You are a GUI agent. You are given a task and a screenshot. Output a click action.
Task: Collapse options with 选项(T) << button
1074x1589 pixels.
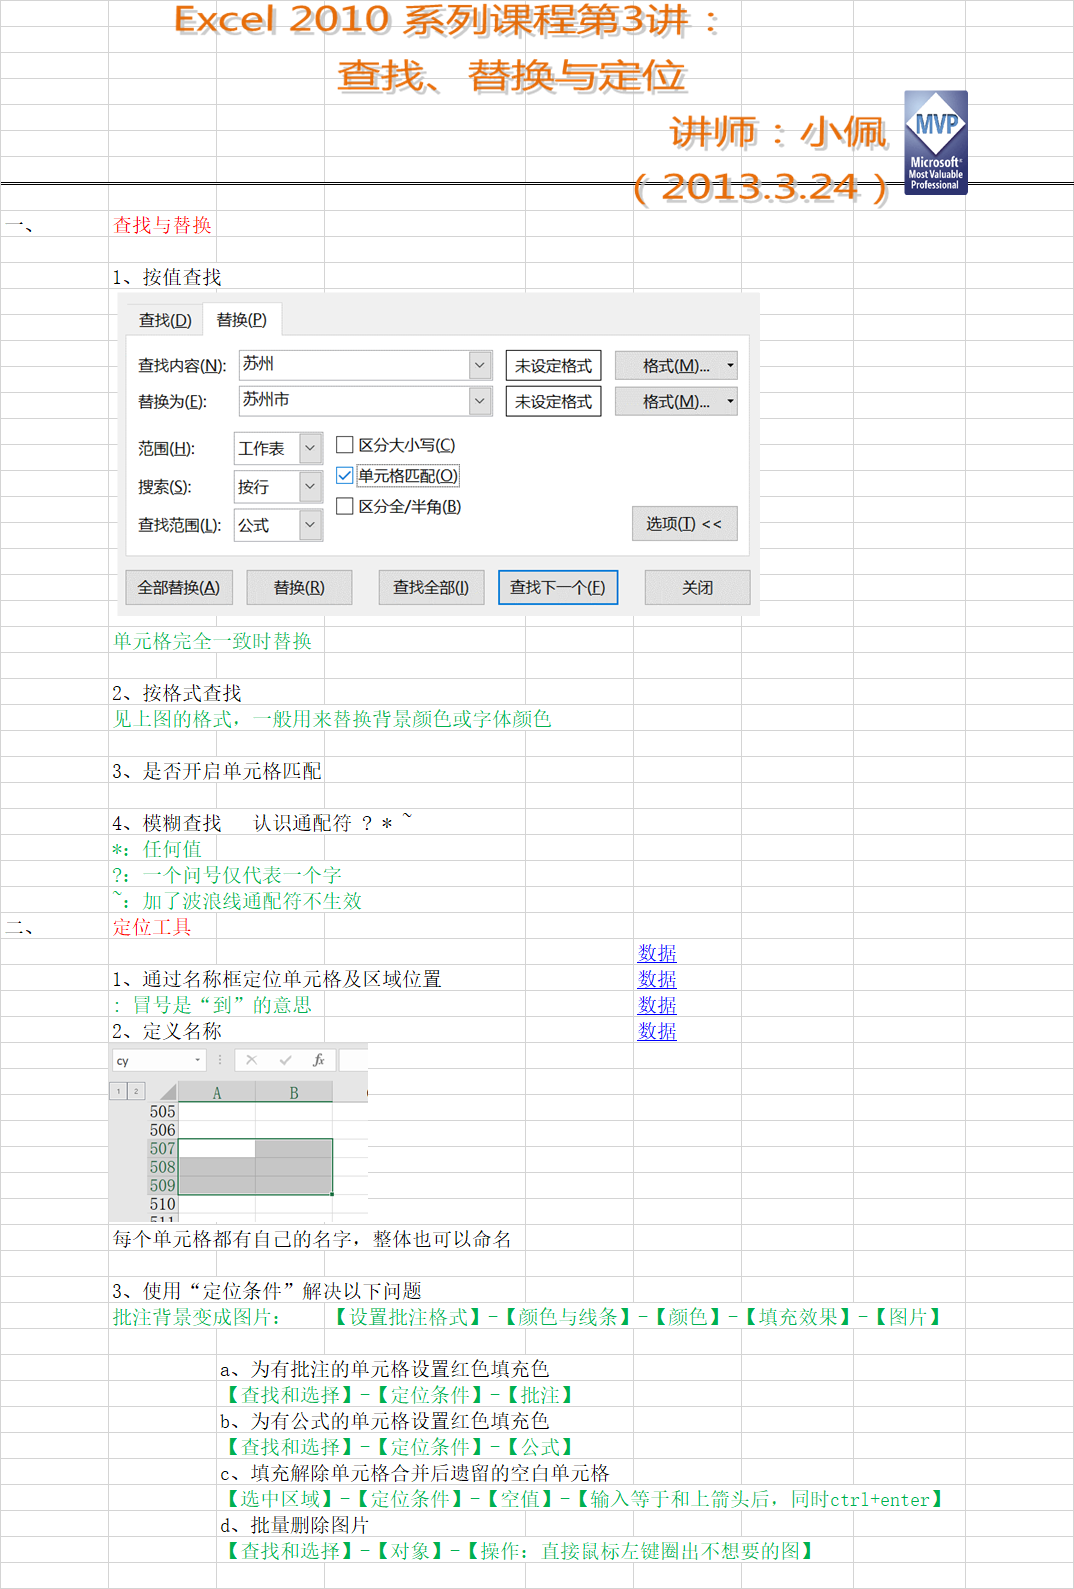pyautogui.click(x=684, y=523)
